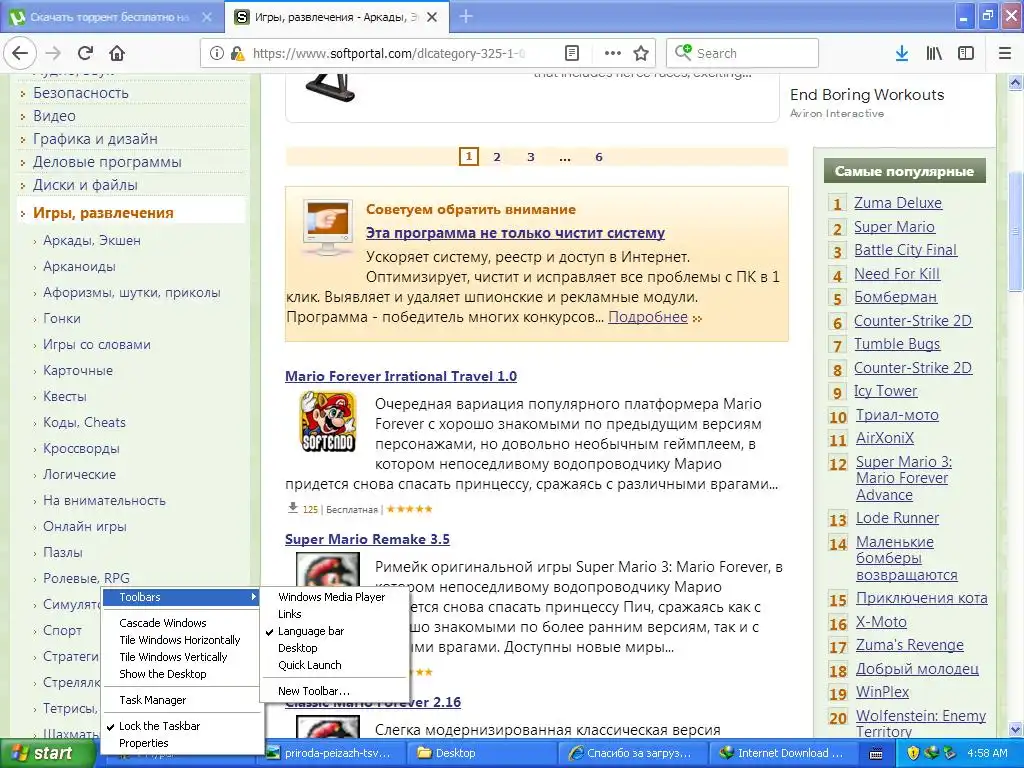Open Lode Runner popular link
Viewport: 1024px width, 768px height.
[x=897, y=518]
